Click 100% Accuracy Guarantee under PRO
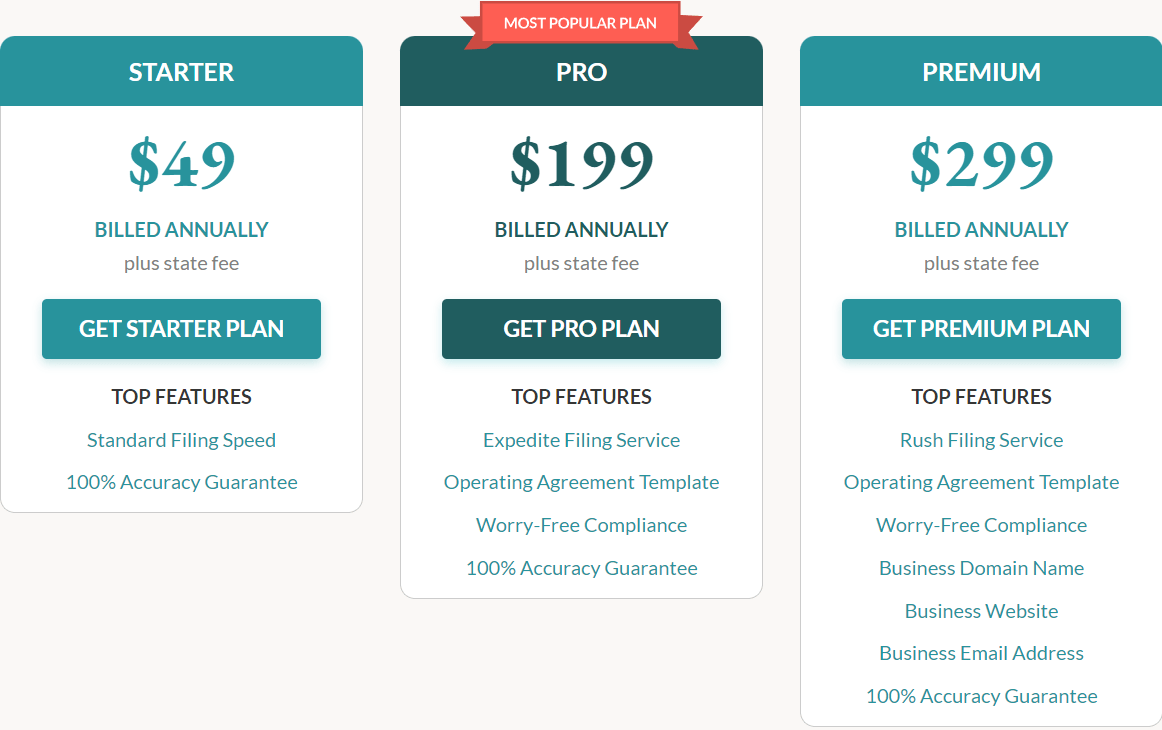1162x730 pixels. (581, 567)
